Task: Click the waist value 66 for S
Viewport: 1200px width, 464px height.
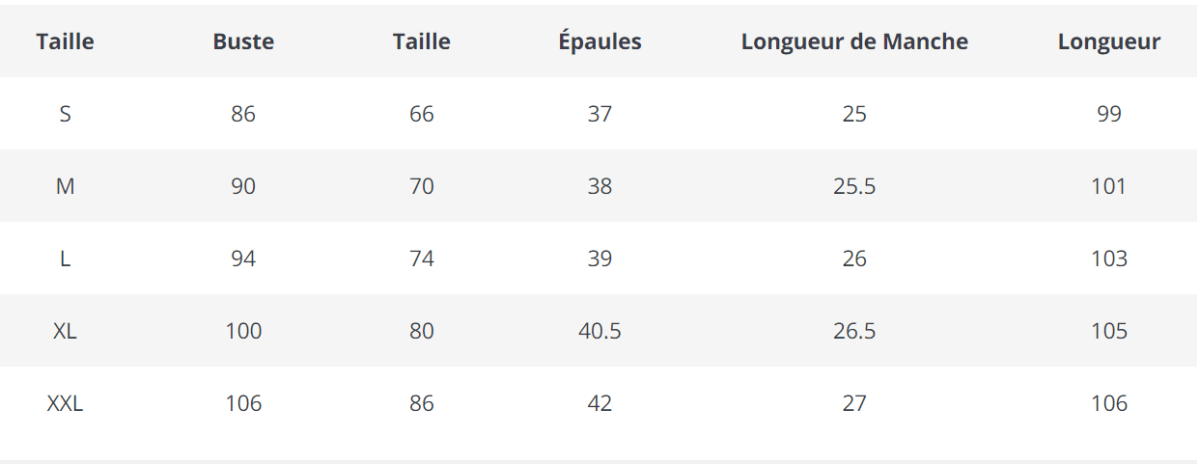Action: coord(421,114)
